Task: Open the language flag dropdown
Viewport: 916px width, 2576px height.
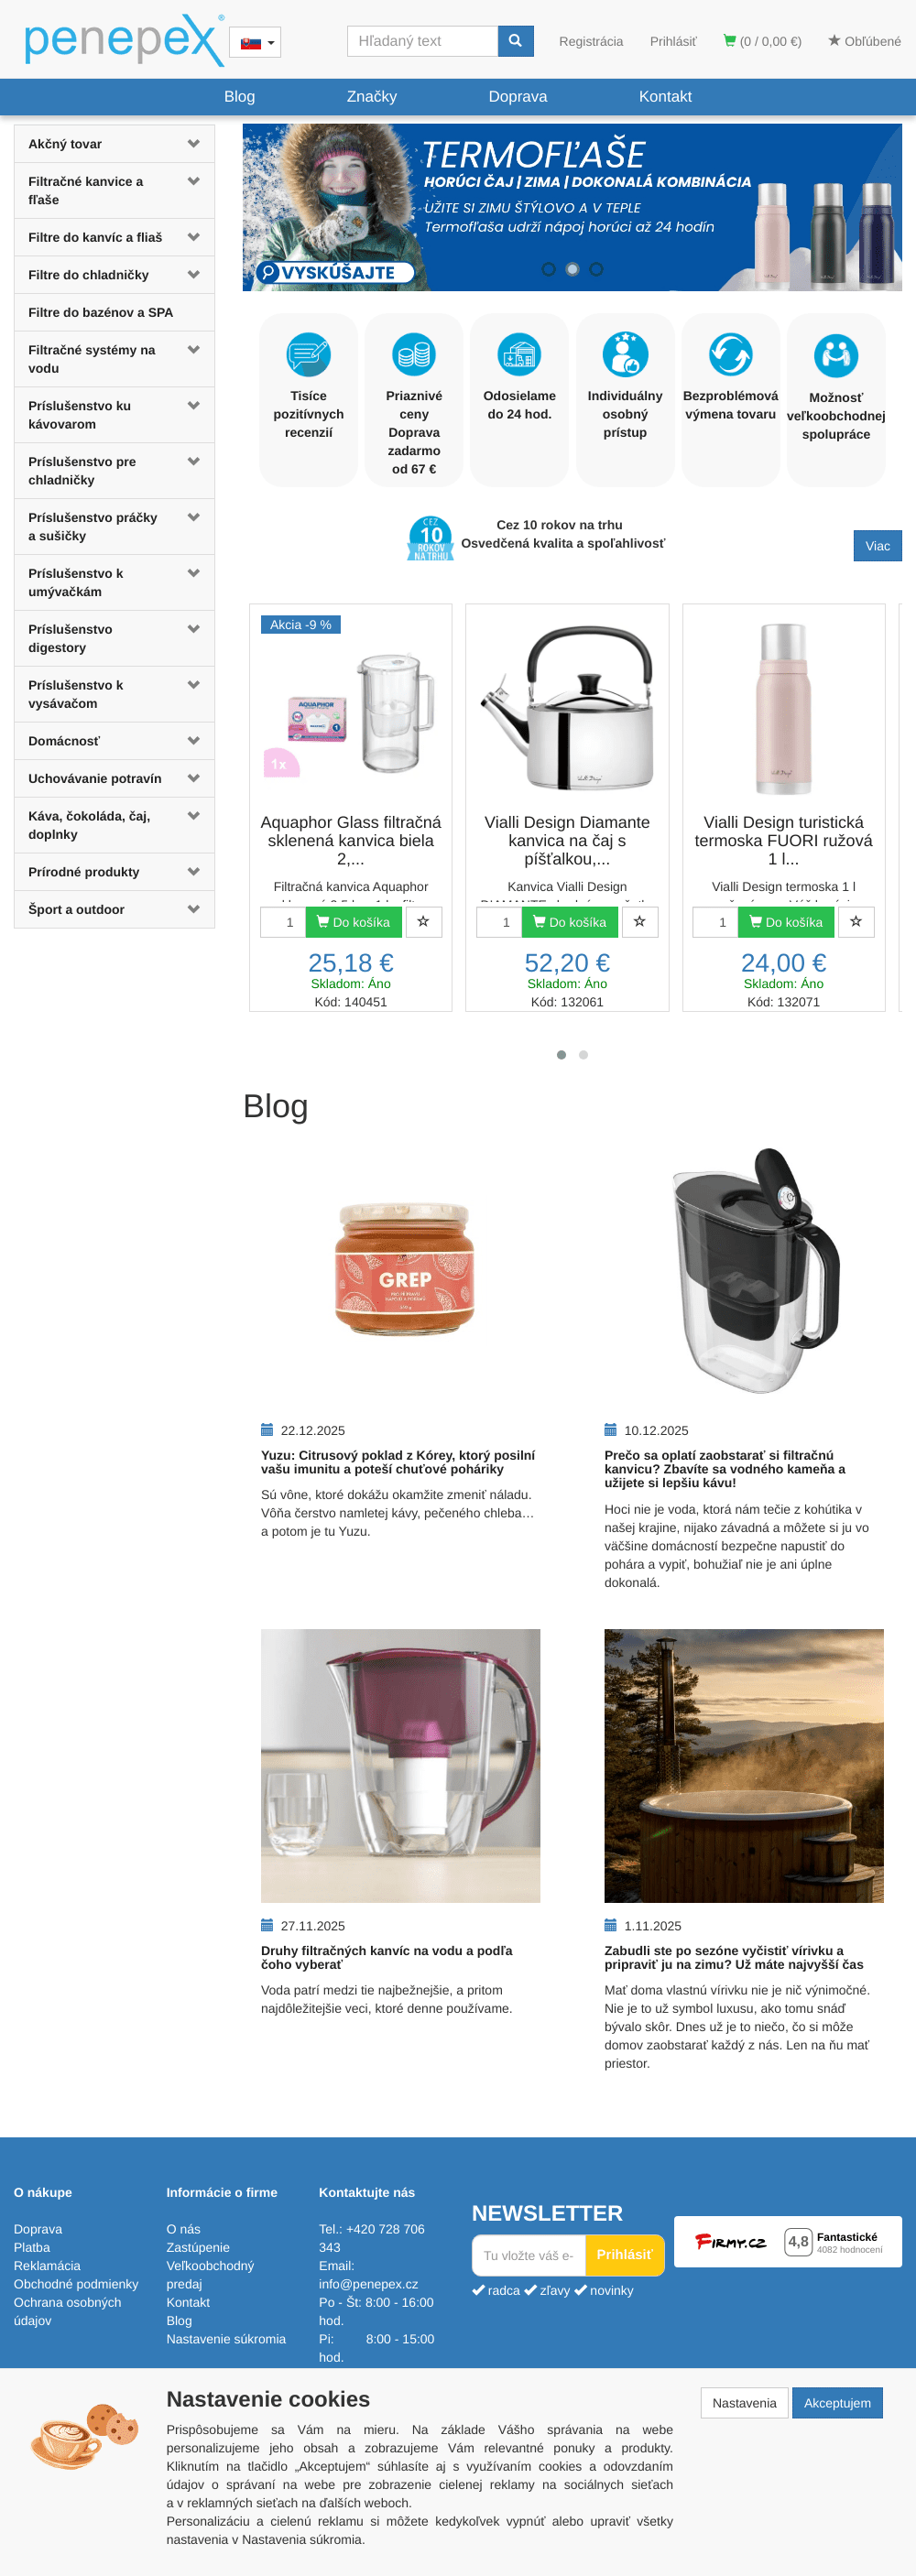Action: [255, 42]
